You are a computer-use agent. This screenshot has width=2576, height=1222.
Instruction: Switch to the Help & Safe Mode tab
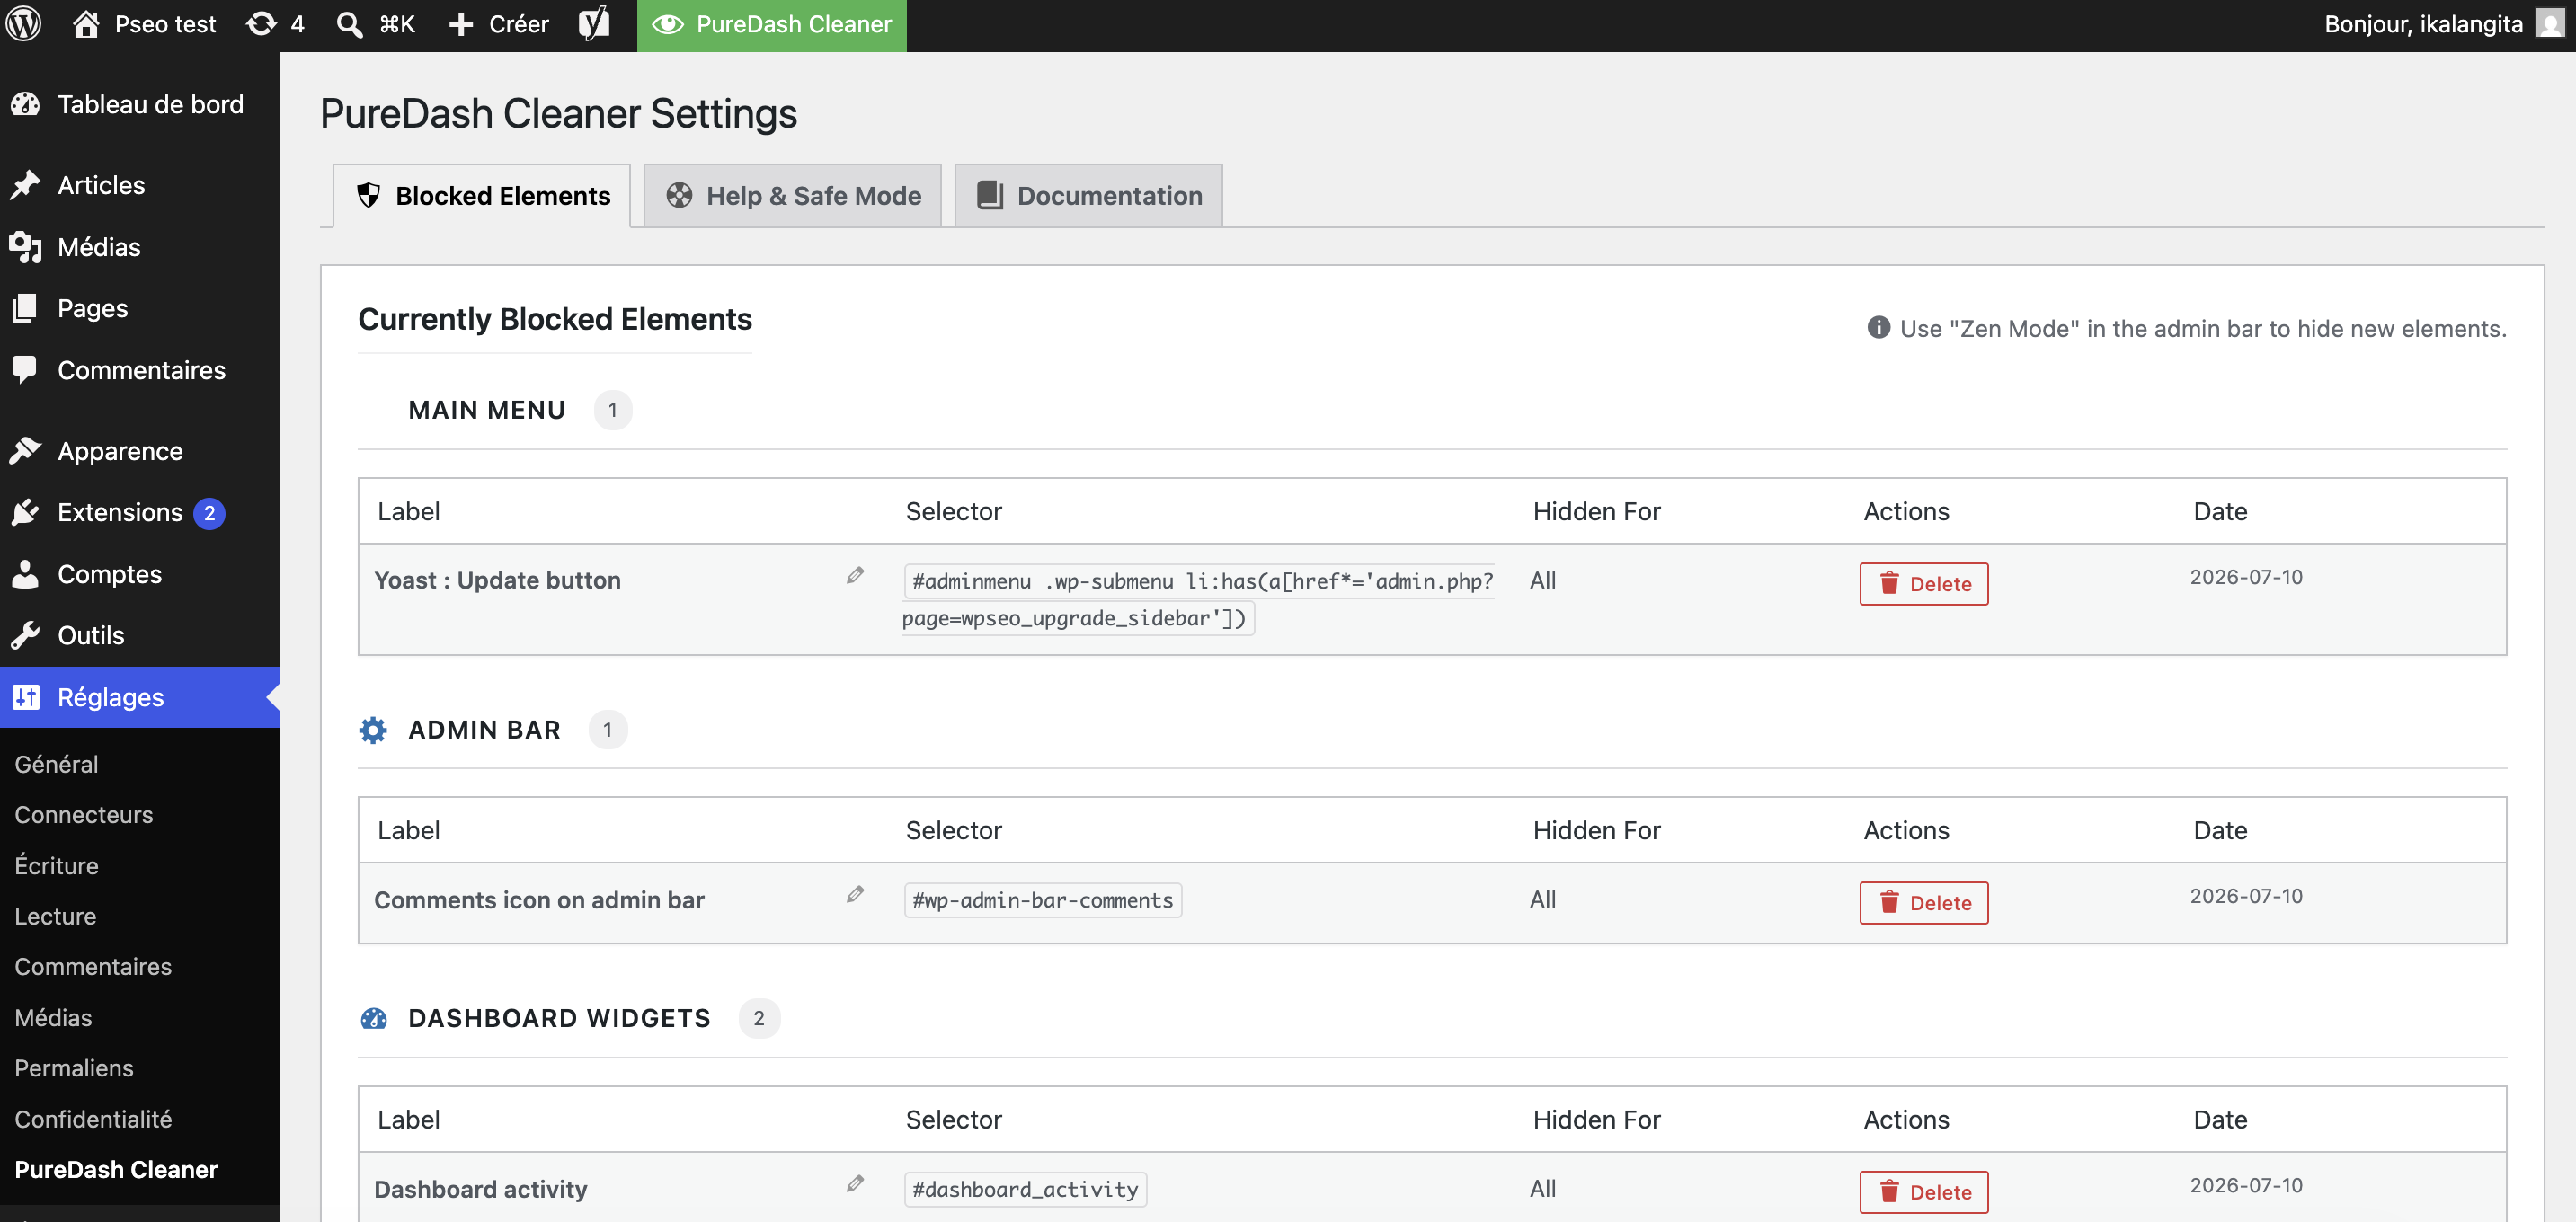click(792, 196)
